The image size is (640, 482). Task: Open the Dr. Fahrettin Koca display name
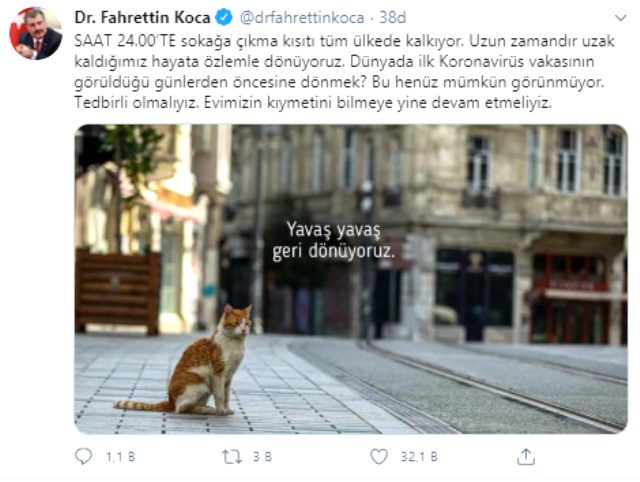[142, 18]
